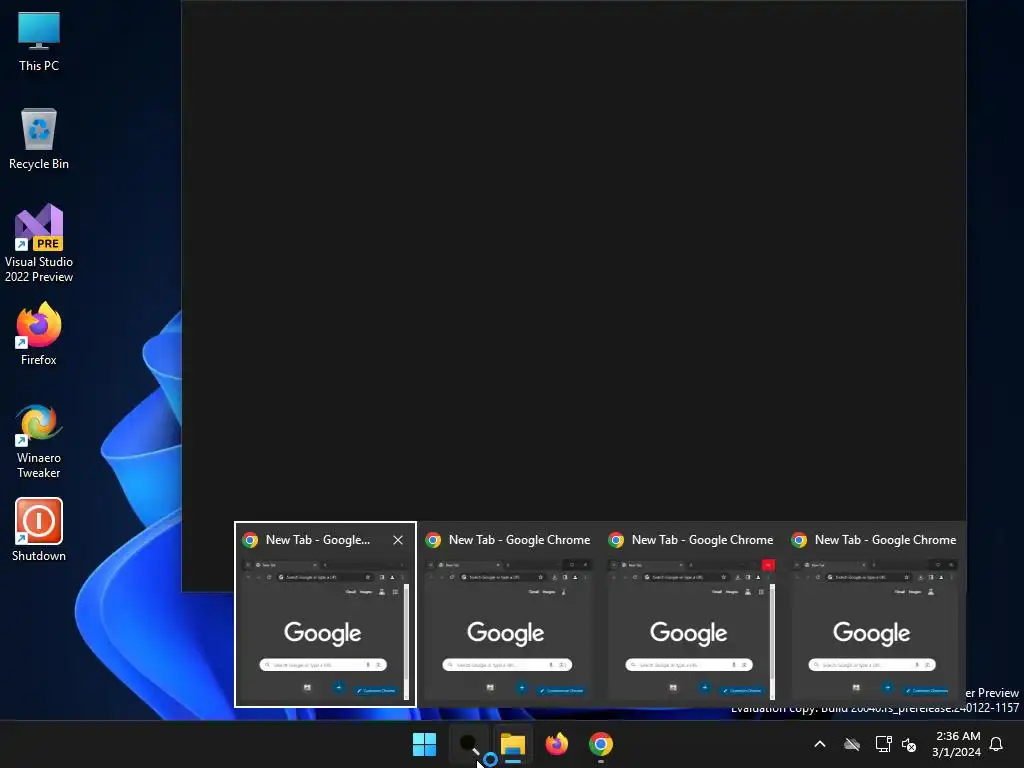Click the OneDrive cloud tray icon
Screen dimensions: 1024x768
pos(852,744)
